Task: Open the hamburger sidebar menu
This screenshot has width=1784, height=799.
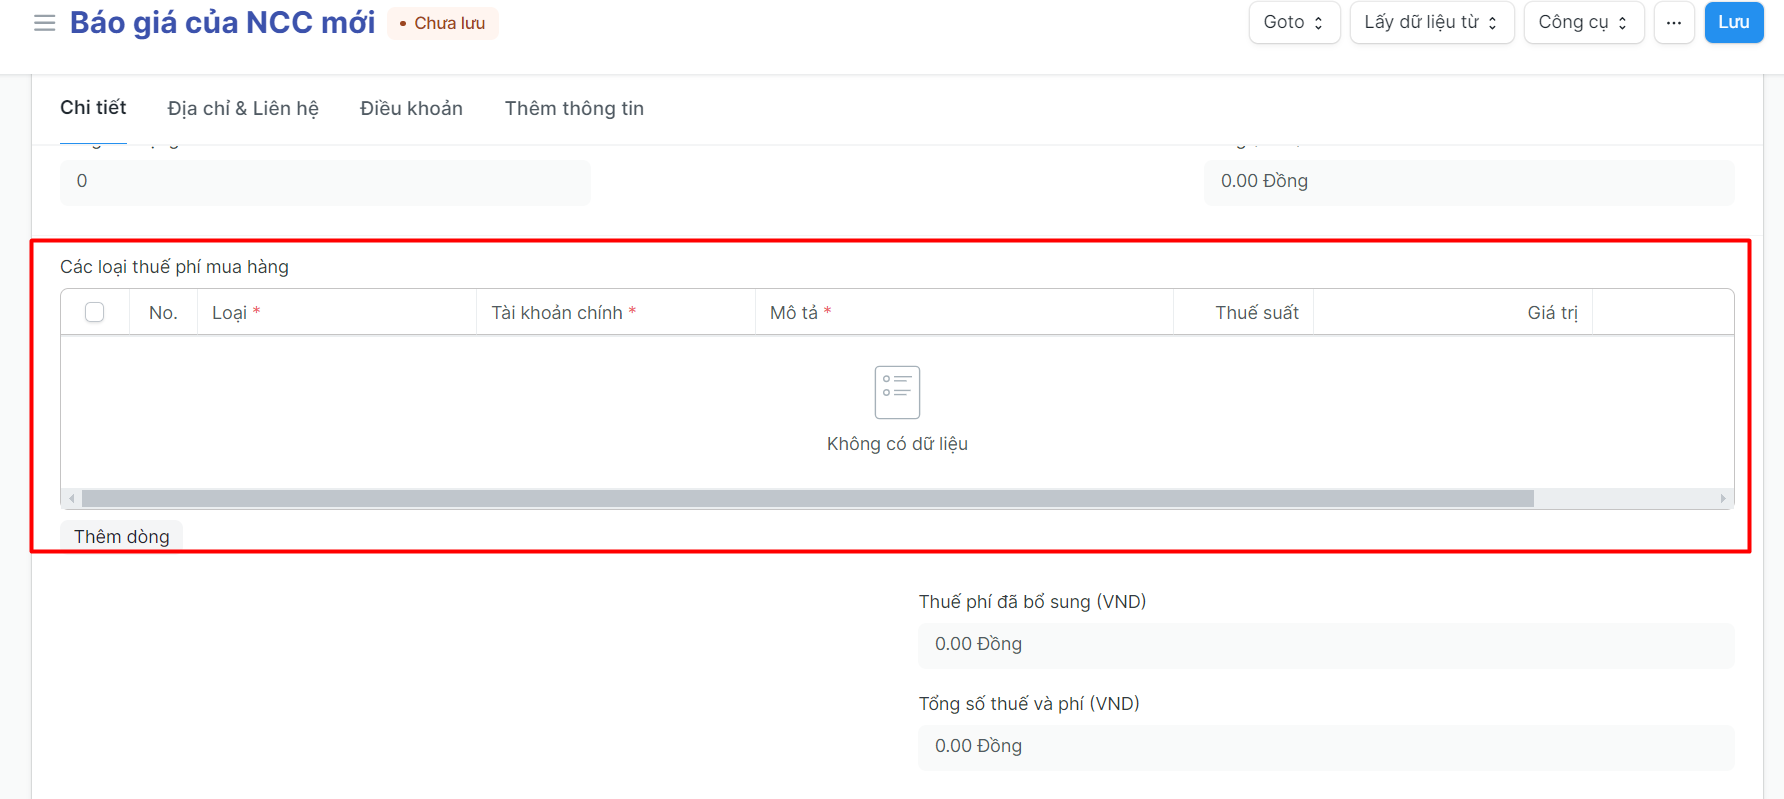Action: tap(44, 23)
